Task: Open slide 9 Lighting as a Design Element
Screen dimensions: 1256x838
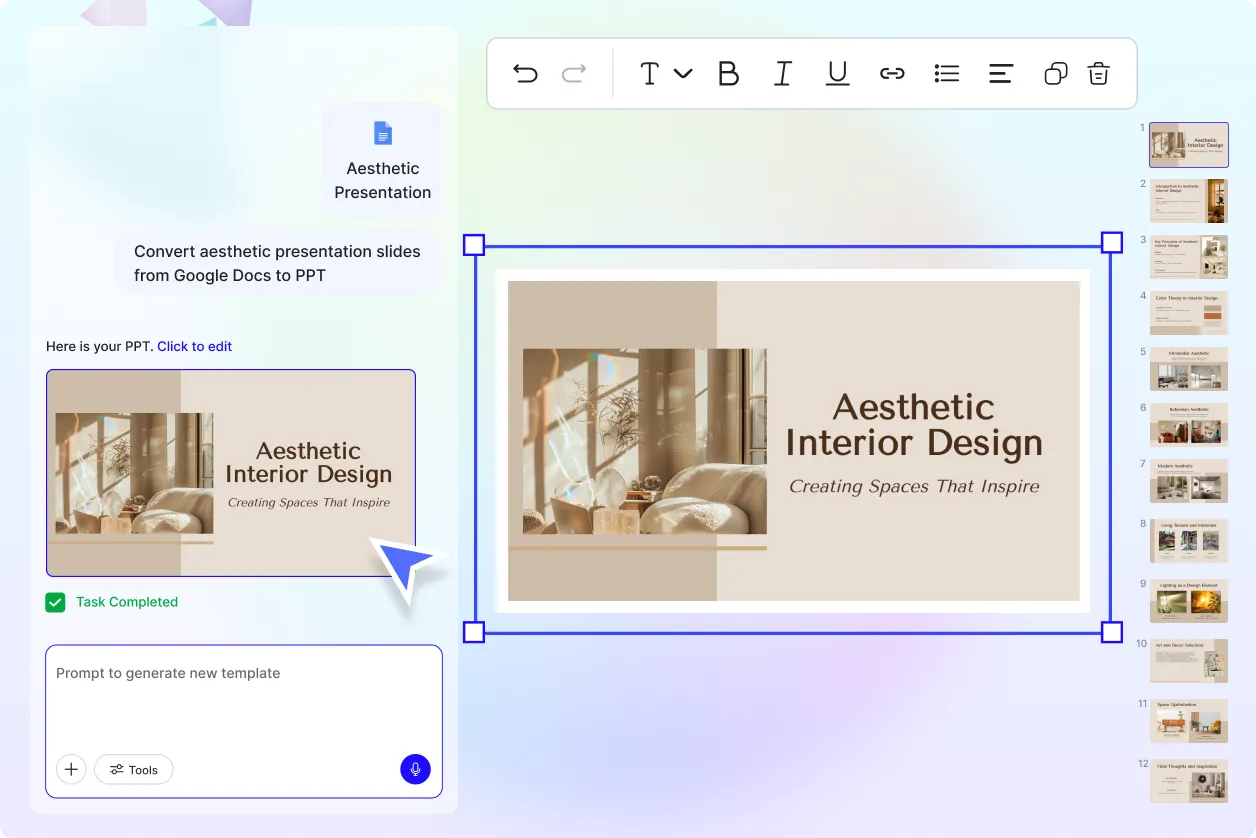Action: click(x=1189, y=601)
